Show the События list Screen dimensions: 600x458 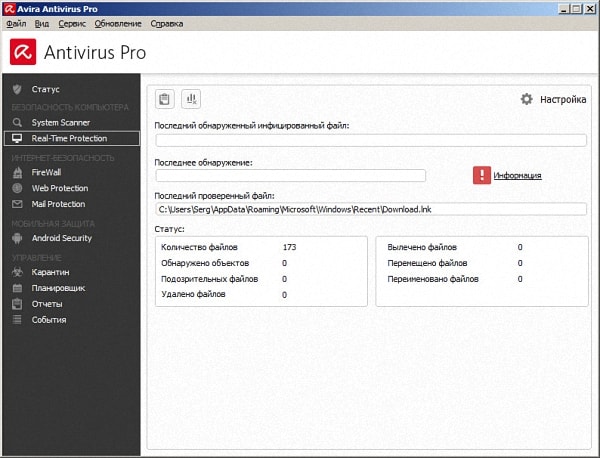(49, 319)
